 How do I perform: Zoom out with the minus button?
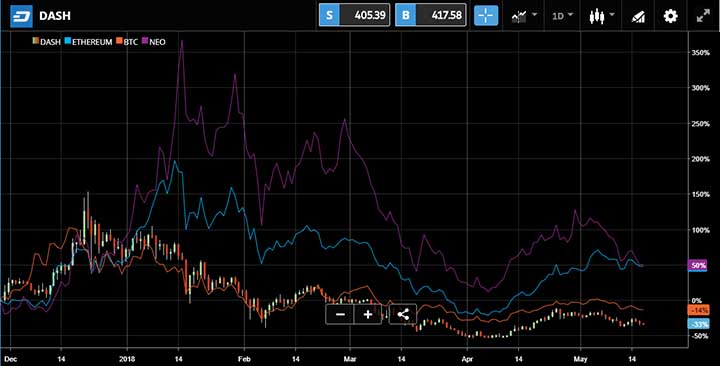pyautogui.click(x=340, y=315)
